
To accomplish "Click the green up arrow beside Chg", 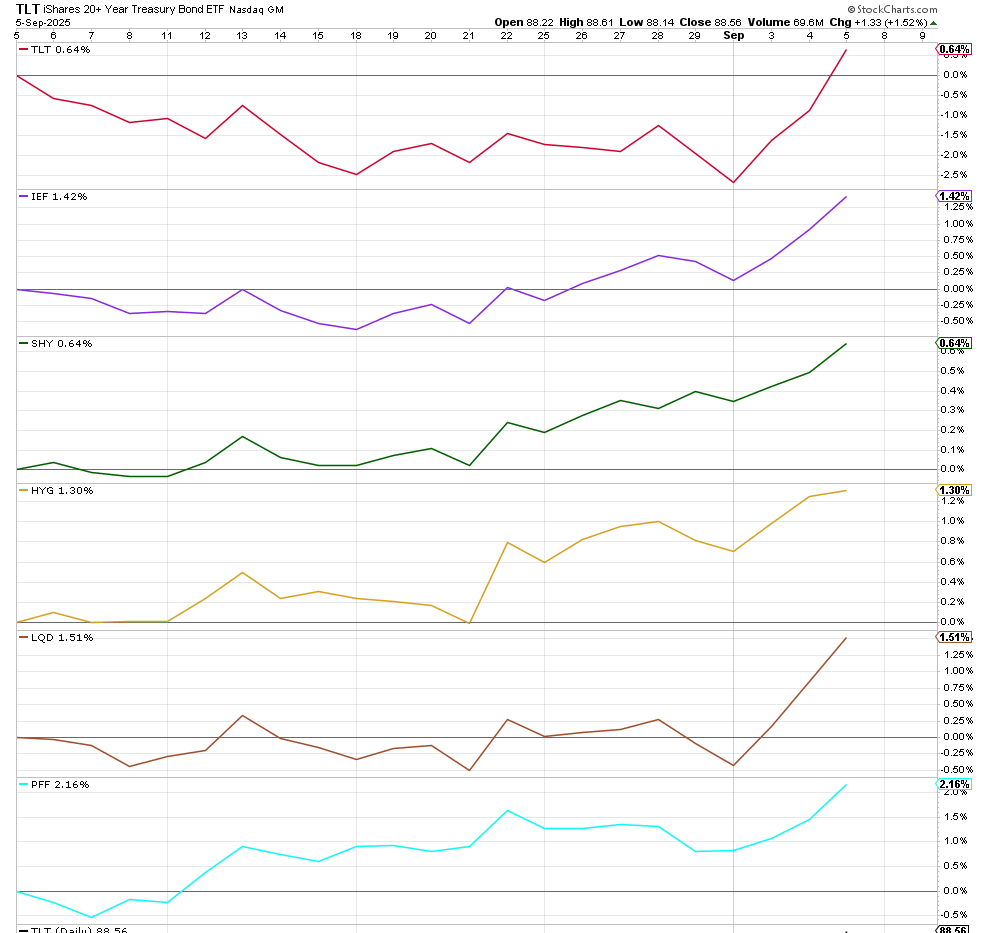I will [x=934, y=22].
